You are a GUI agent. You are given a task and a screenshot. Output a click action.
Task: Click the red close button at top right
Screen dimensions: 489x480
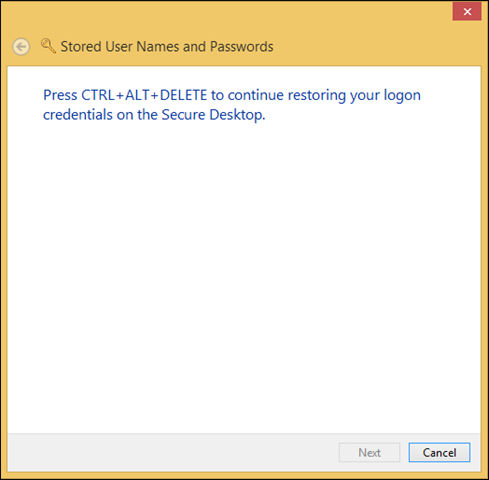click(x=467, y=11)
